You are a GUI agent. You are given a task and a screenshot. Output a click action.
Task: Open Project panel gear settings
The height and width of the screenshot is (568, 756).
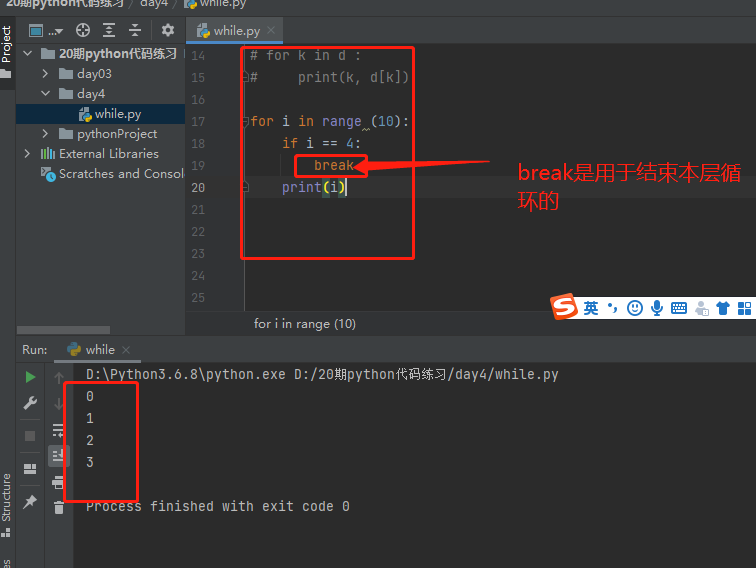click(168, 30)
